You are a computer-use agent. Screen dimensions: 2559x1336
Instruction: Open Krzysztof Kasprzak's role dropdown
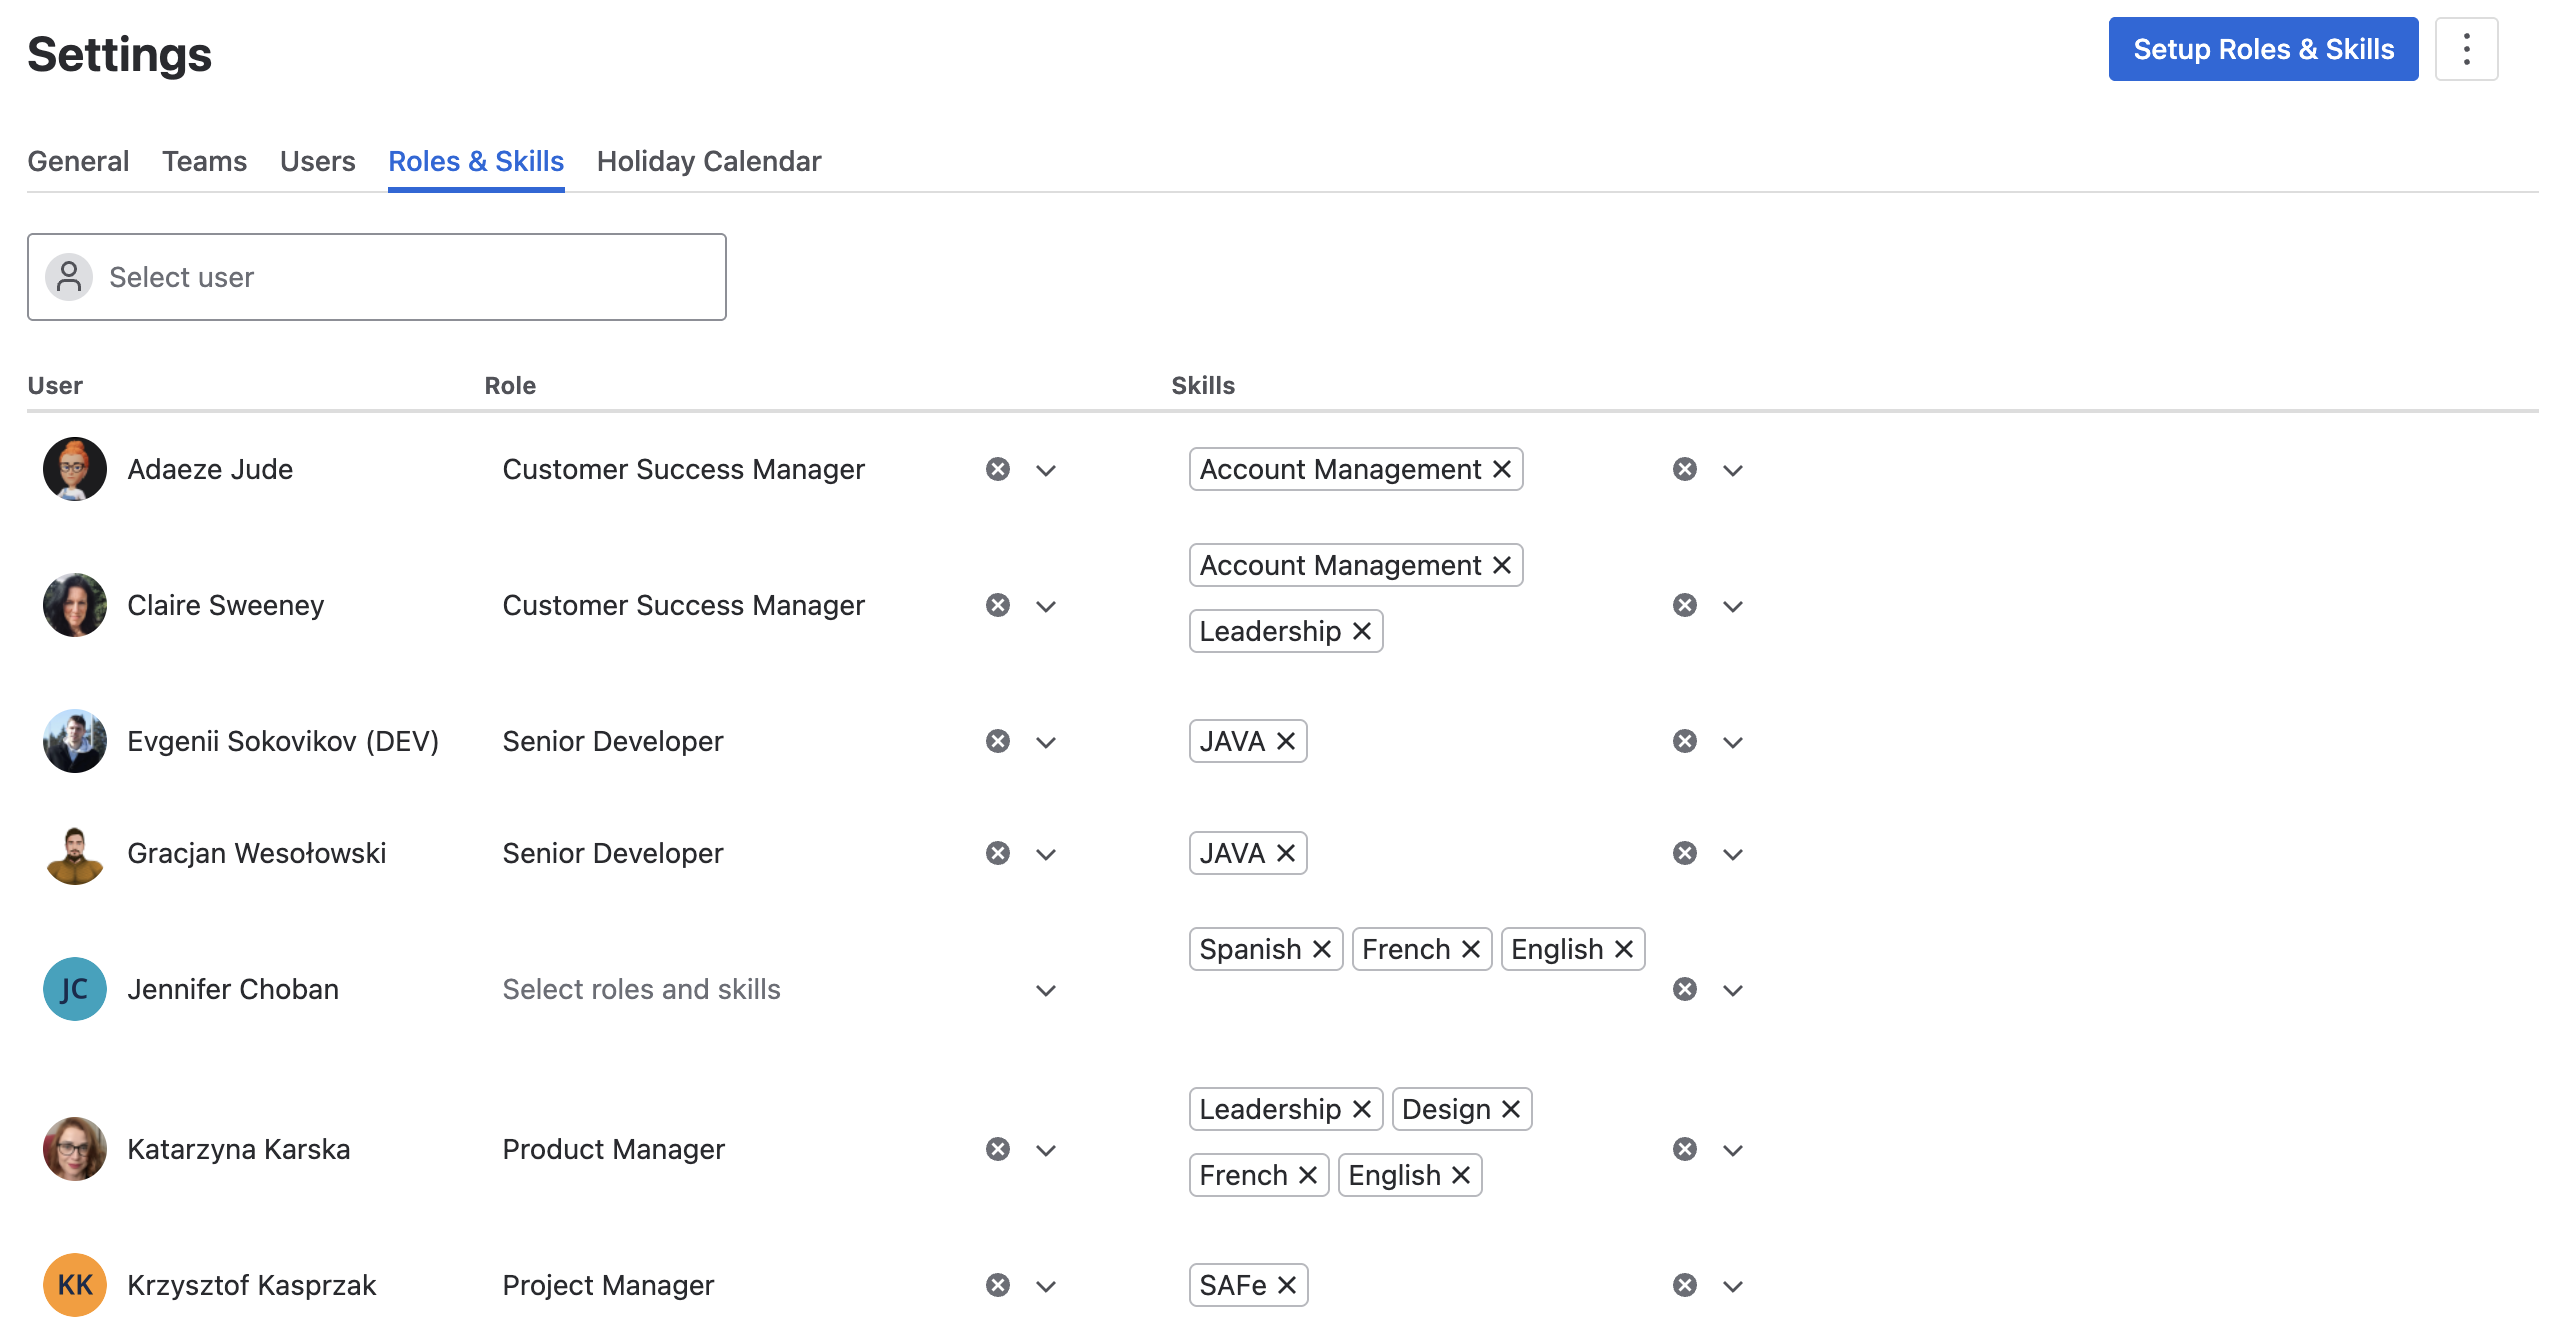click(x=1046, y=1285)
